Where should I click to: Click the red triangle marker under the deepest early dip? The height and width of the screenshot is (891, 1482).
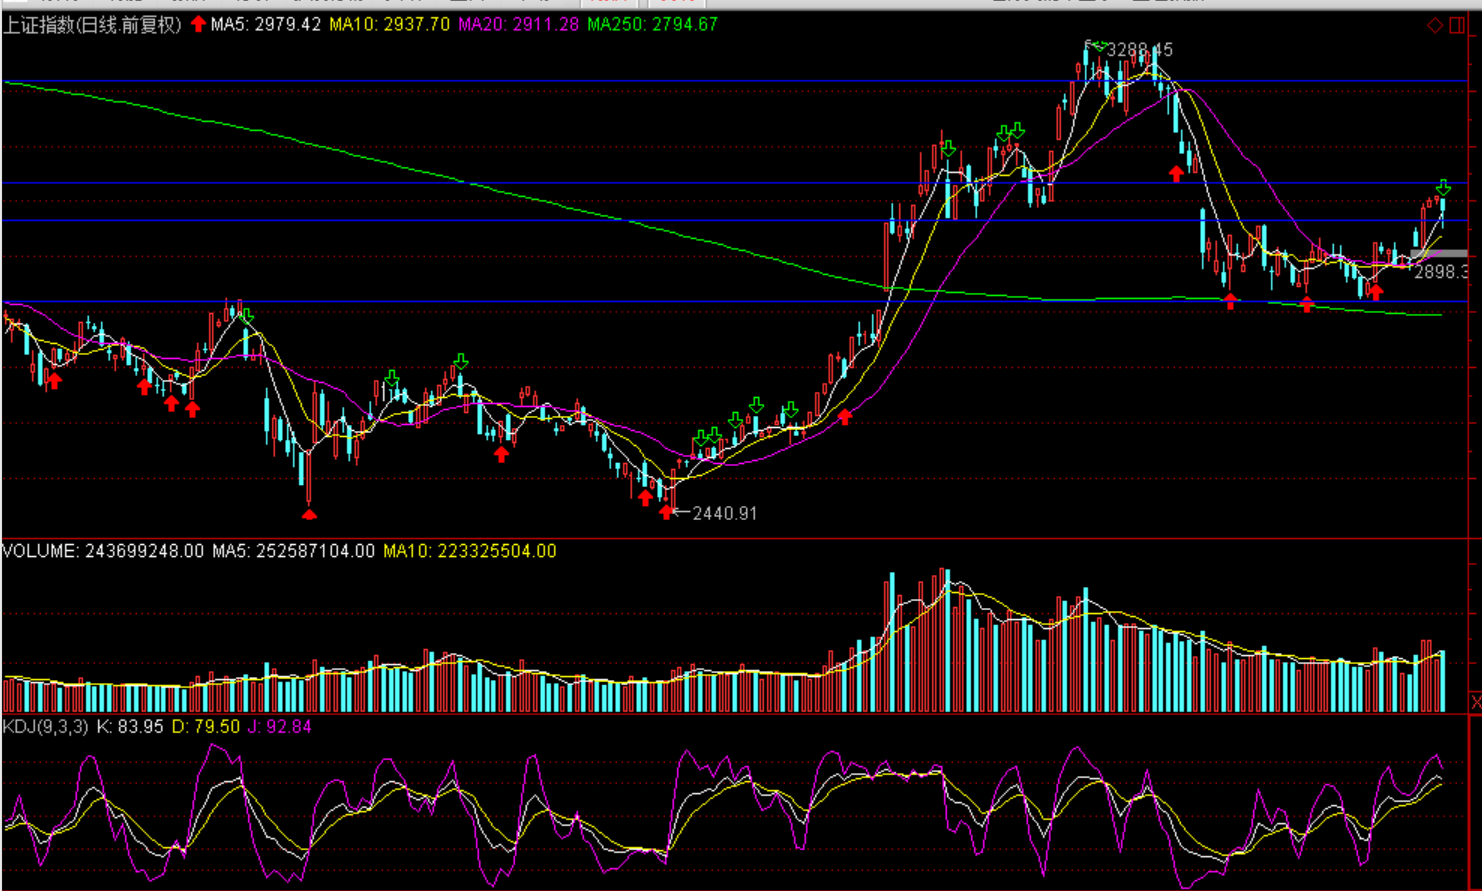309,514
